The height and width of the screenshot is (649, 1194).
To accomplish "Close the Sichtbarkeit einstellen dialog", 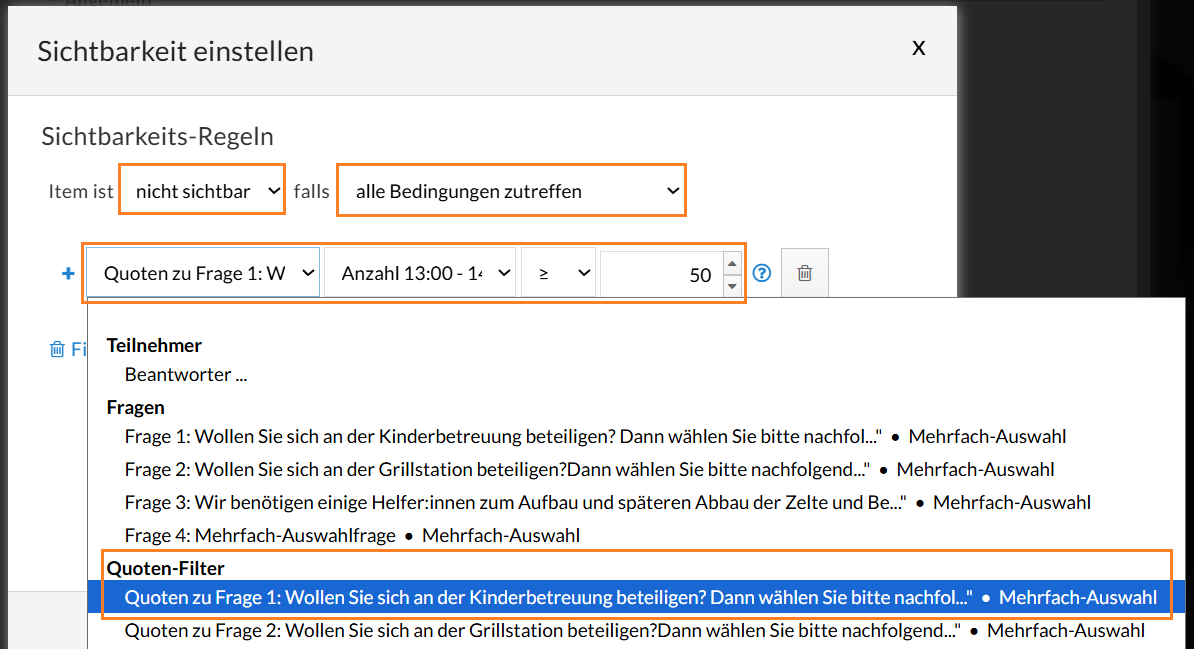I will (918, 48).
